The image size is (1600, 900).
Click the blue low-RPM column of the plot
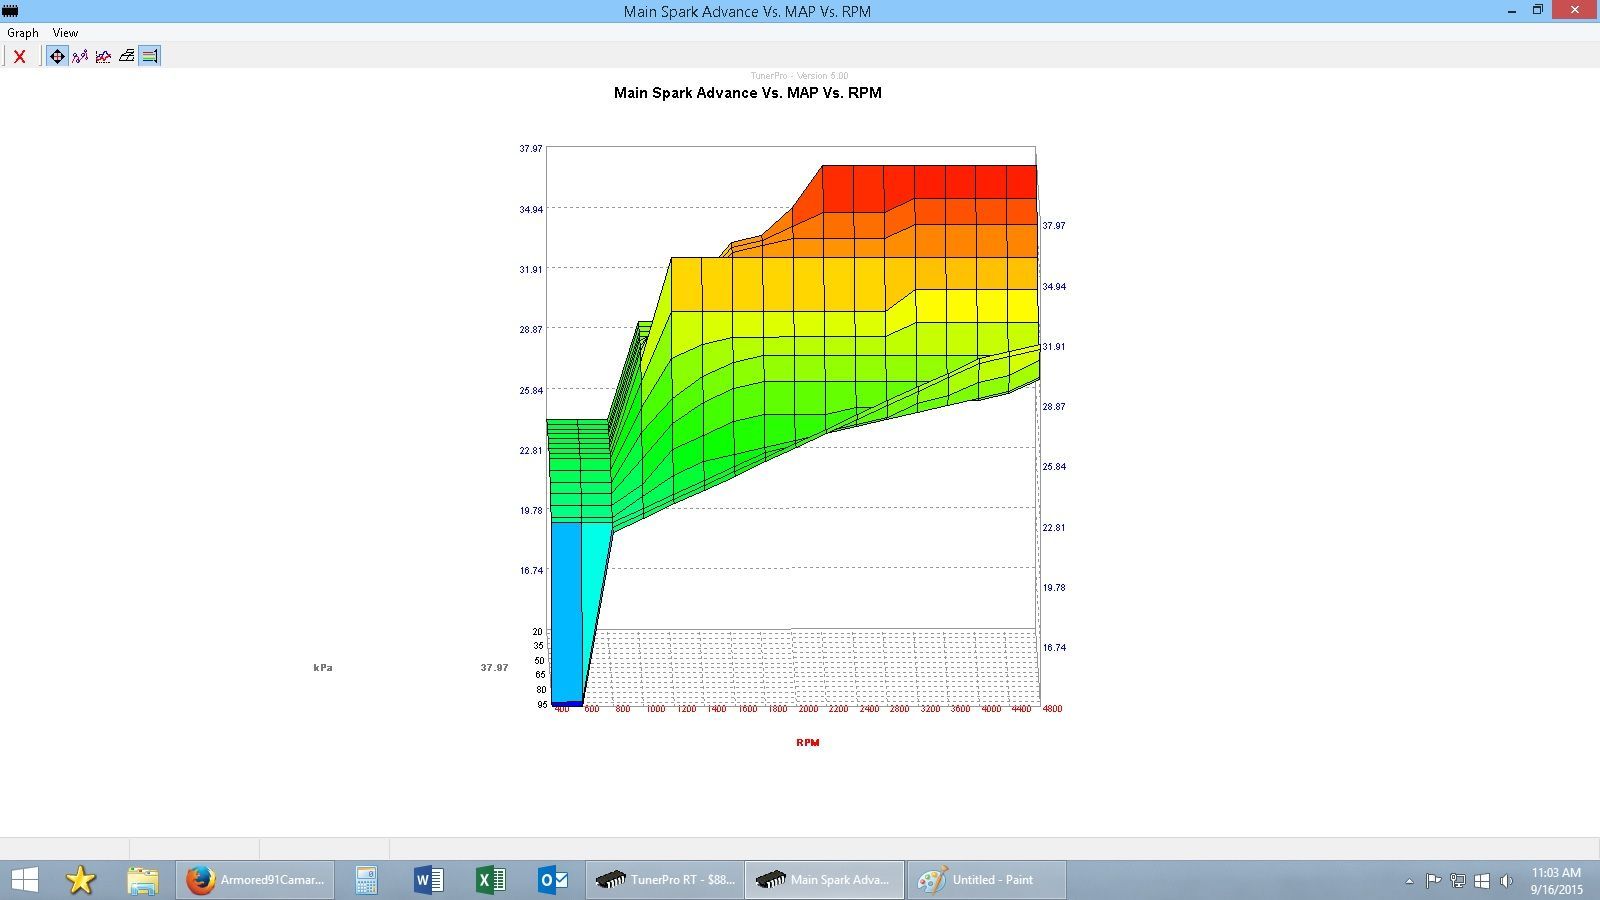point(566,610)
